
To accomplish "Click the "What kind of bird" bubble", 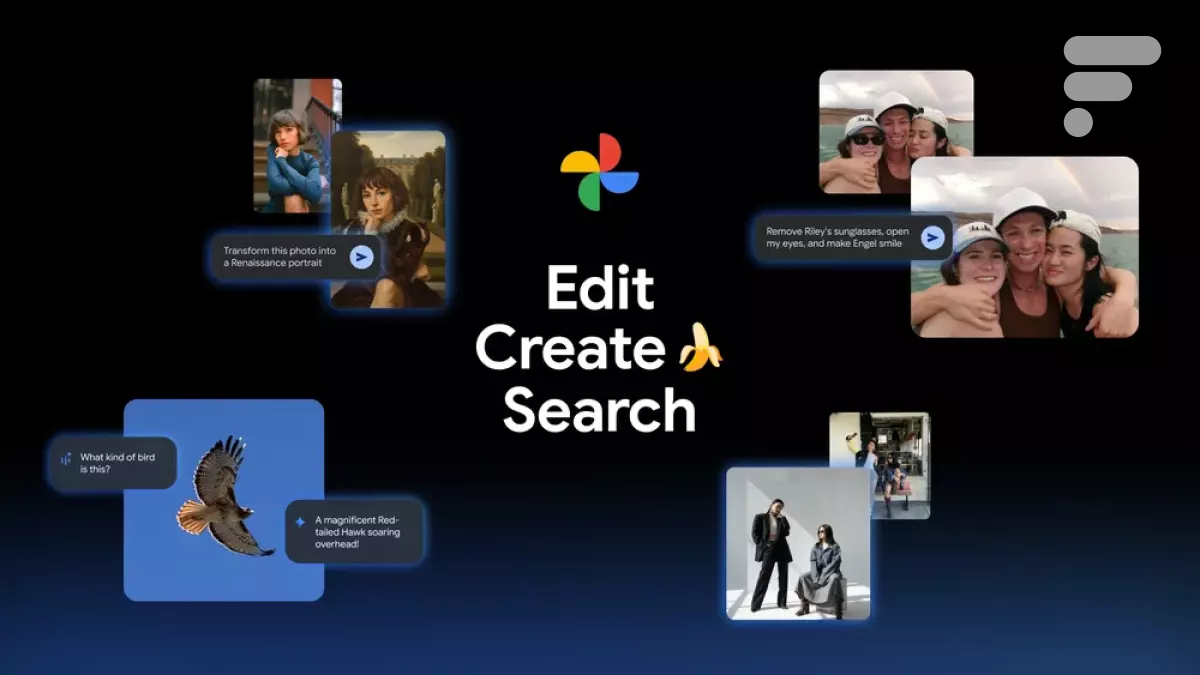I will coord(112,463).
